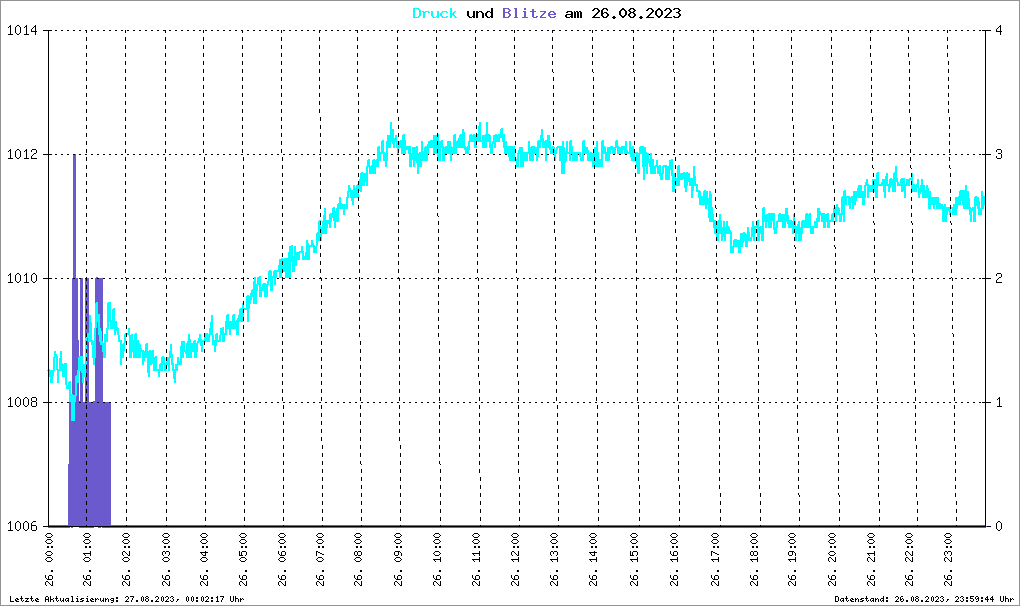Click the right axis value 2
1020x606 pixels.
(999, 278)
